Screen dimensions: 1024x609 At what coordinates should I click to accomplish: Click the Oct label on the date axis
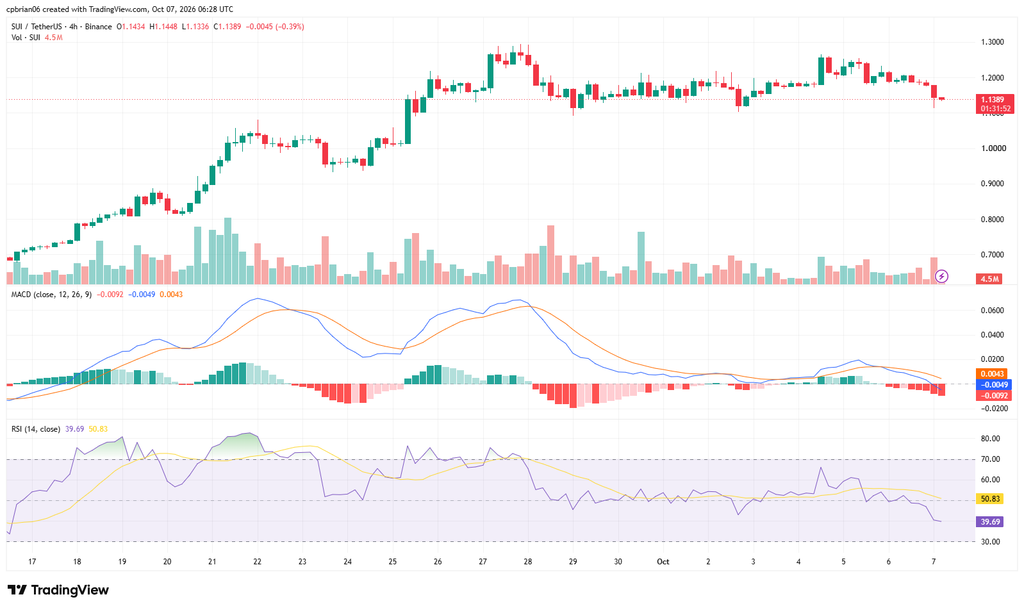point(663,561)
